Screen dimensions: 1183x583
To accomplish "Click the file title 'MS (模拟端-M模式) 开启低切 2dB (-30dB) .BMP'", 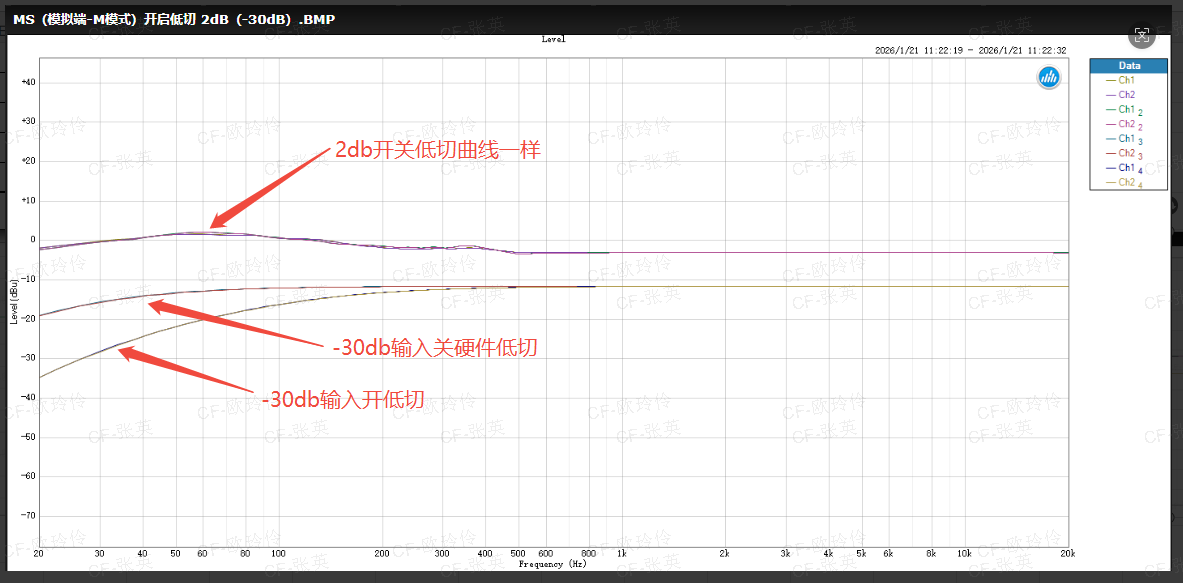I will 174,20.
